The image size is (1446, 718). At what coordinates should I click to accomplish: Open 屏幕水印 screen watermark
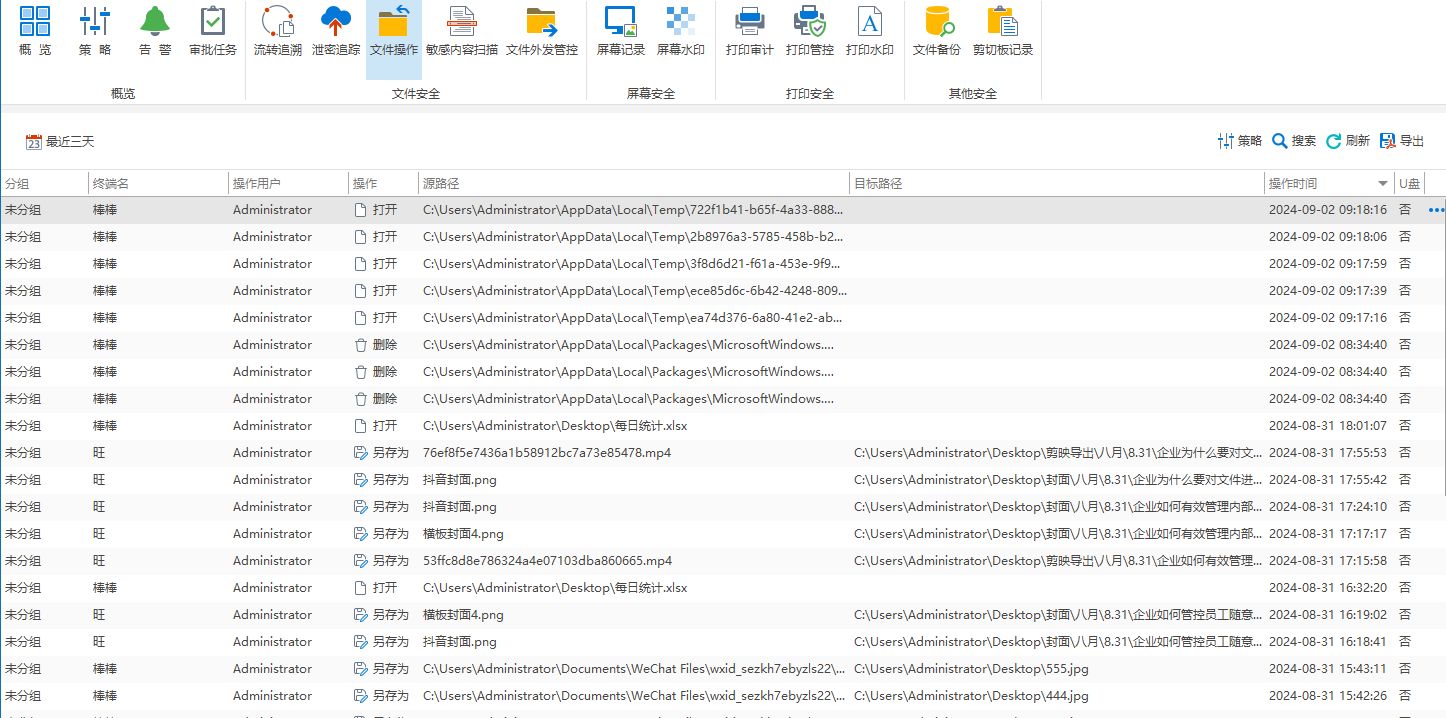[x=680, y=30]
